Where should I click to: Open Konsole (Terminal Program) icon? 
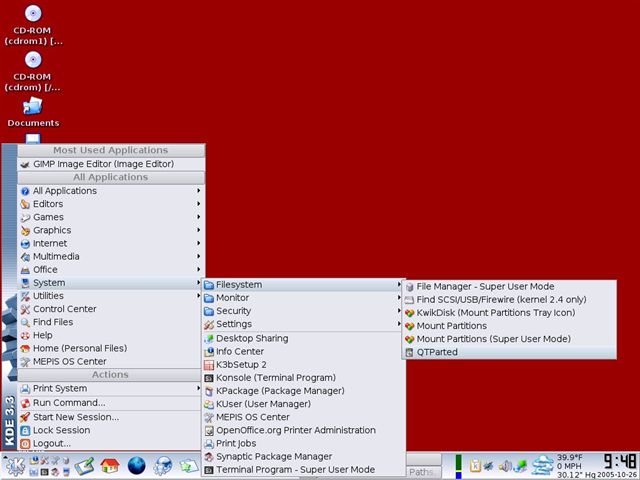click(x=209, y=378)
